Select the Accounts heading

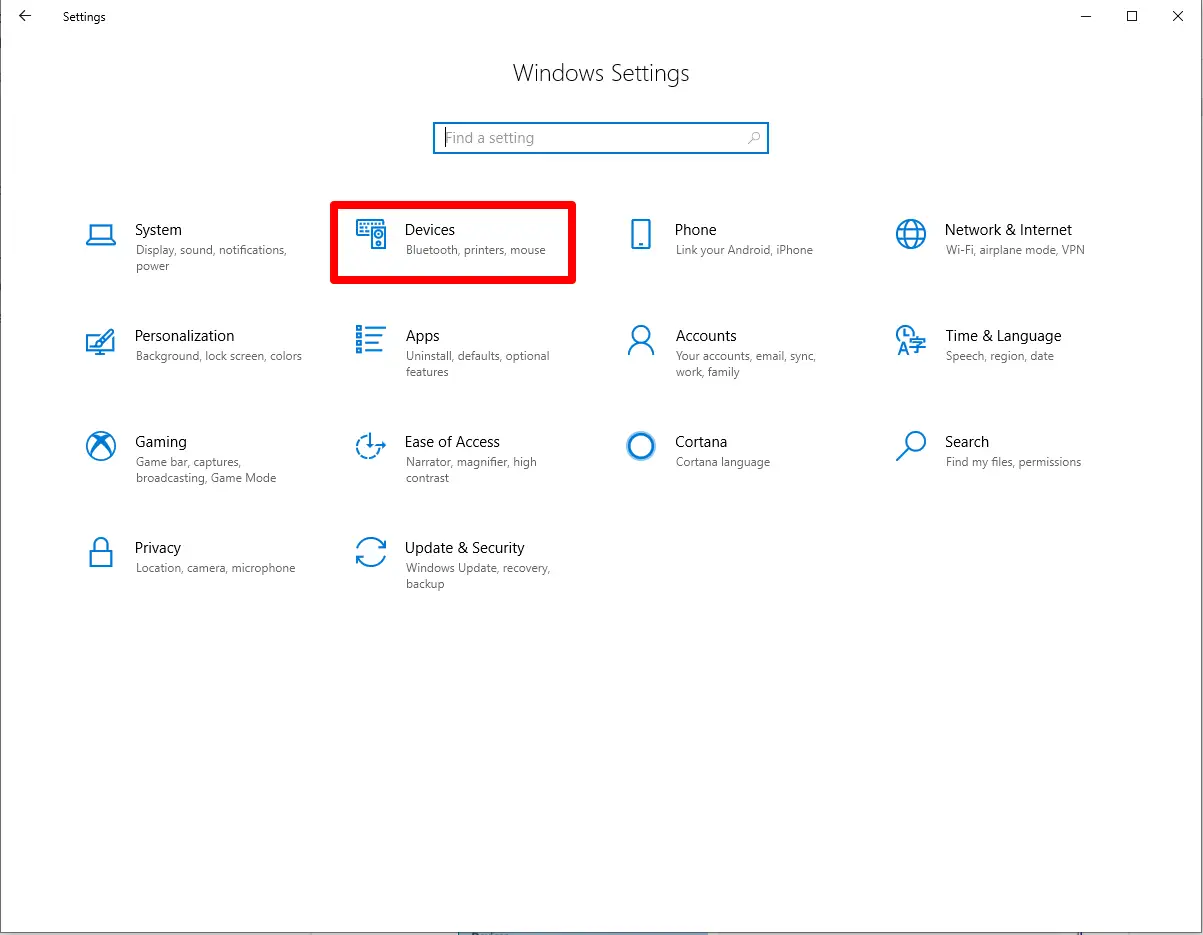[x=706, y=336]
